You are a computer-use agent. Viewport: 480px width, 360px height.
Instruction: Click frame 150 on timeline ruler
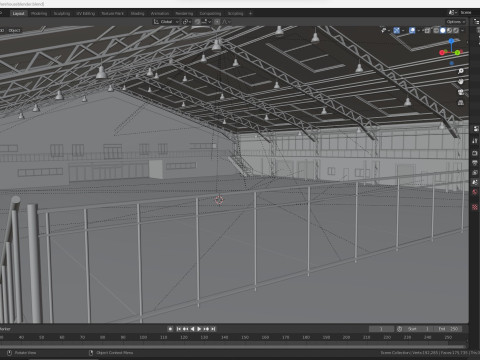coord(245,337)
